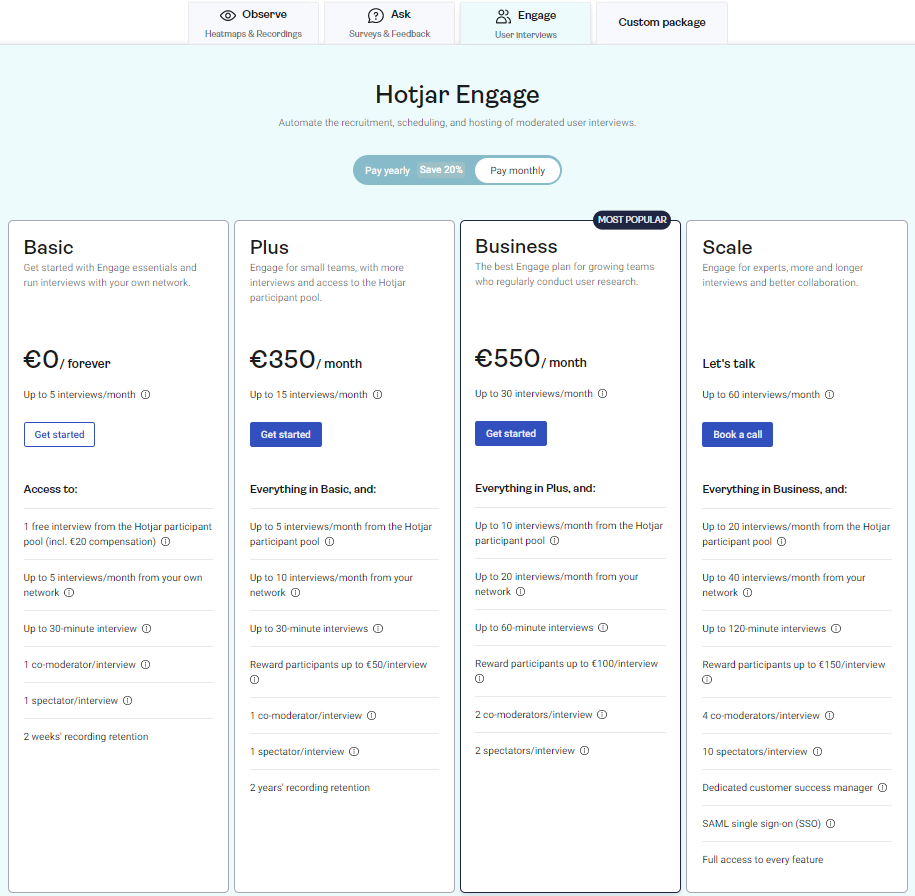Select the Engage User Interviews tab

pos(525,23)
